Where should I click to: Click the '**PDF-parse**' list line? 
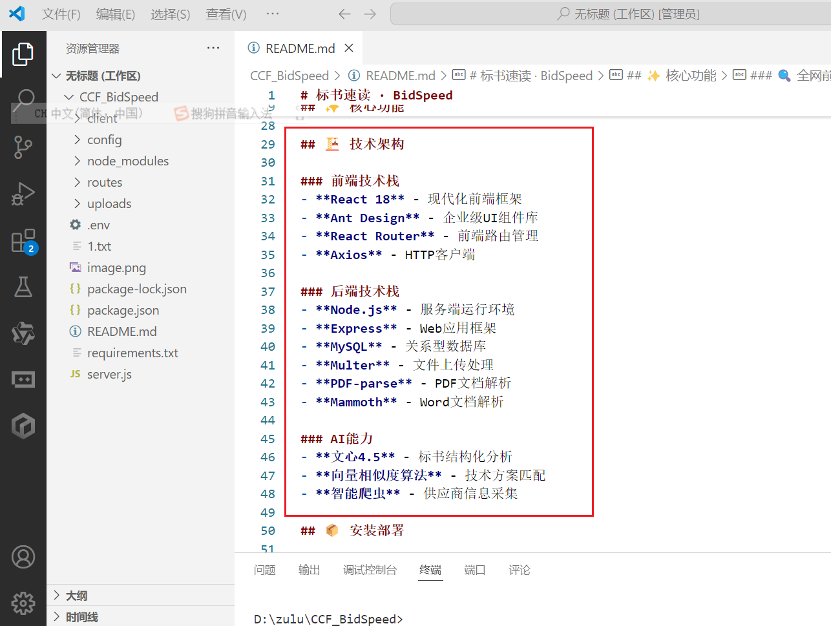point(406,383)
